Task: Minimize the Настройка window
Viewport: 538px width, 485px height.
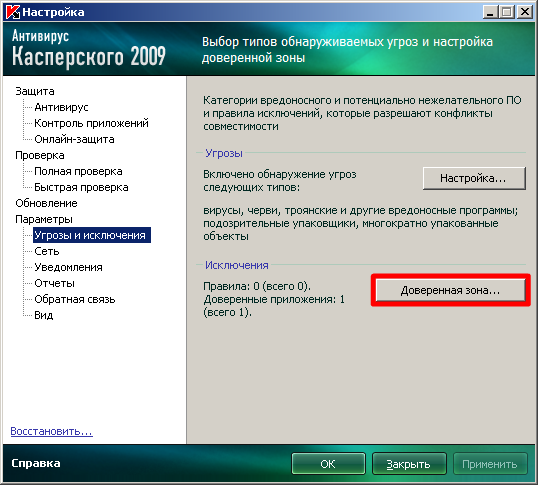Action: pyautogui.click(x=490, y=12)
